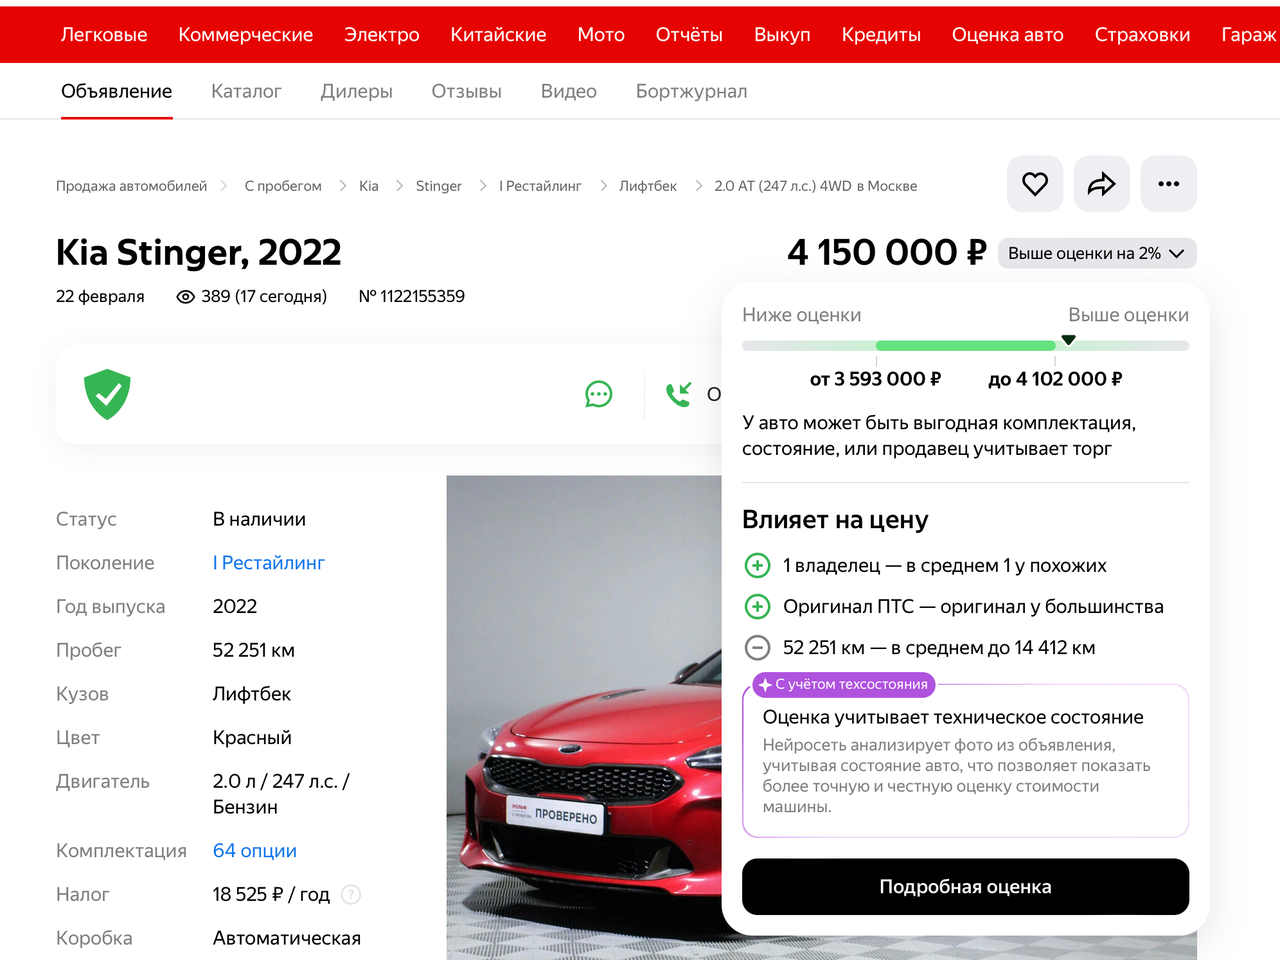Click the green callback phone icon
The width and height of the screenshot is (1280, 960).
coord(679,394)
